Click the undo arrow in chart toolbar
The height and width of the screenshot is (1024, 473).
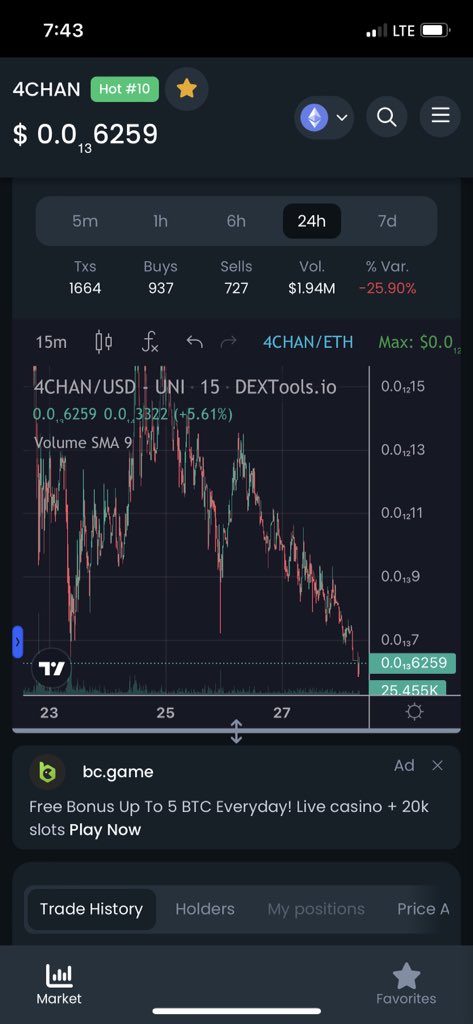[194, 342]
